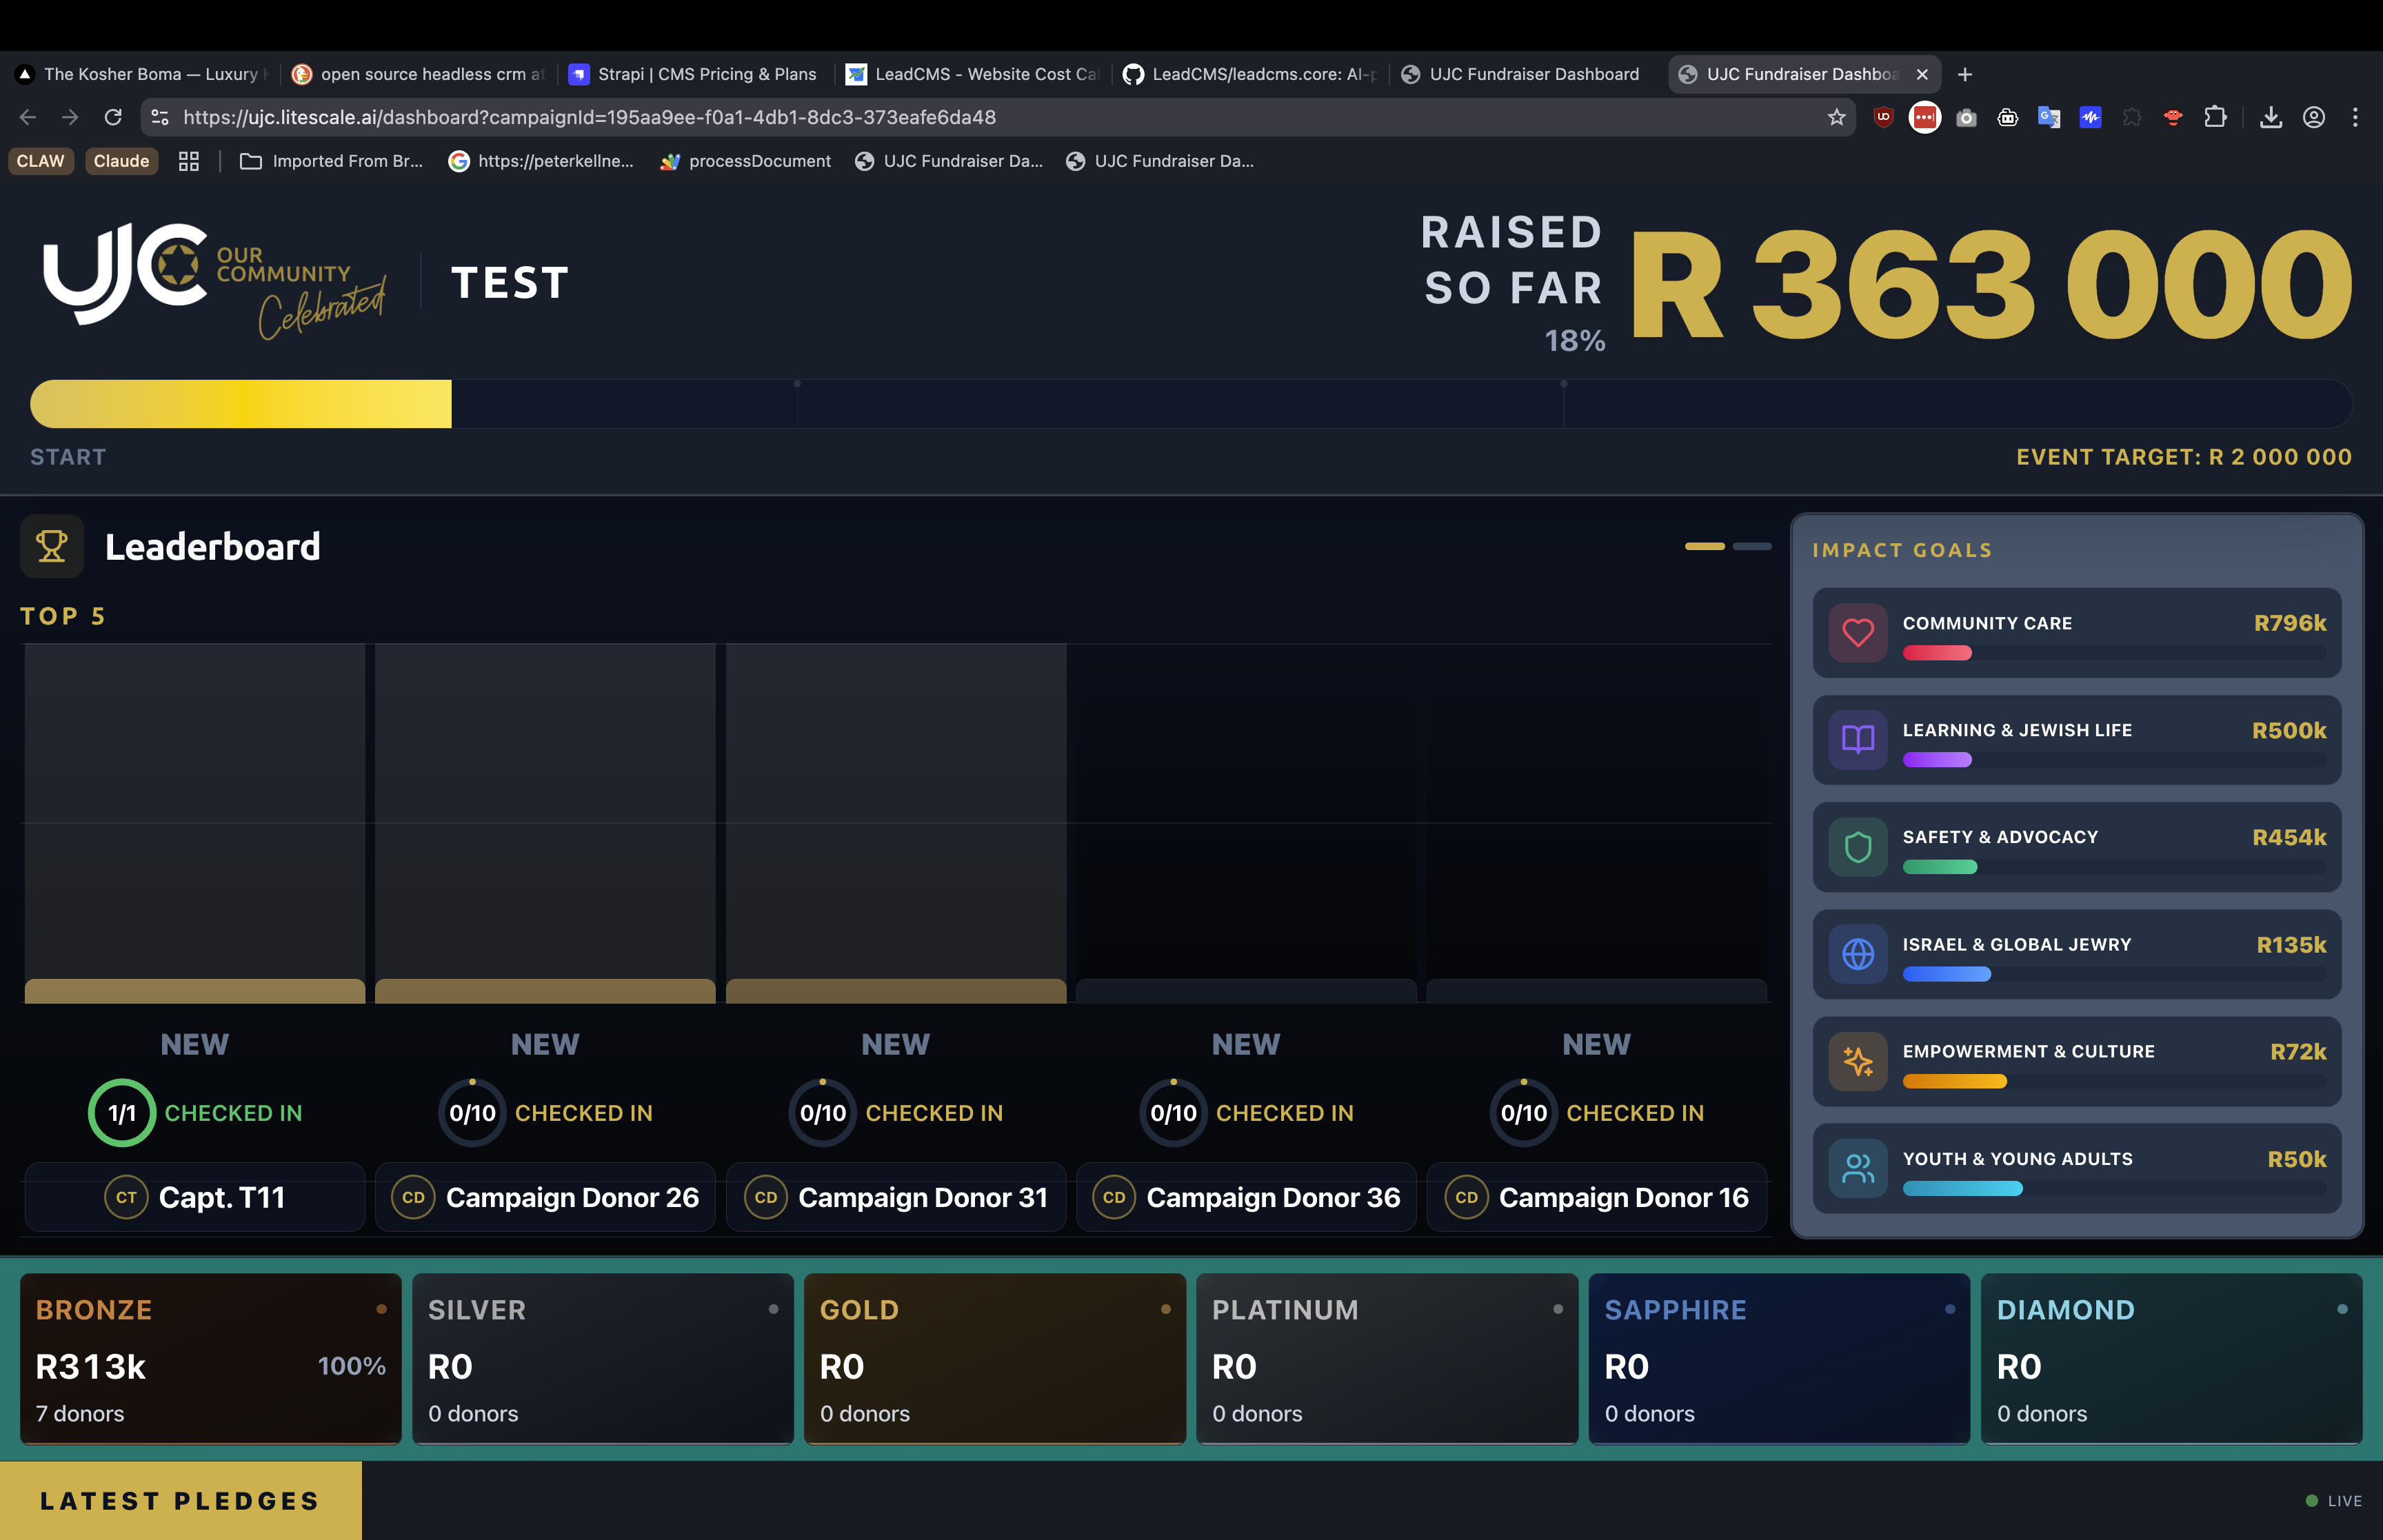Open Imported From Br... bookmarks folder
The width and height of the screenshot is (2383, 1540).
331,161
